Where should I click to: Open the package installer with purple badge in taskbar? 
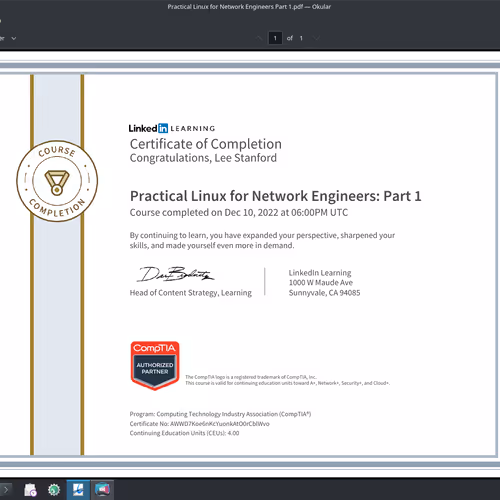pos(30,490)
